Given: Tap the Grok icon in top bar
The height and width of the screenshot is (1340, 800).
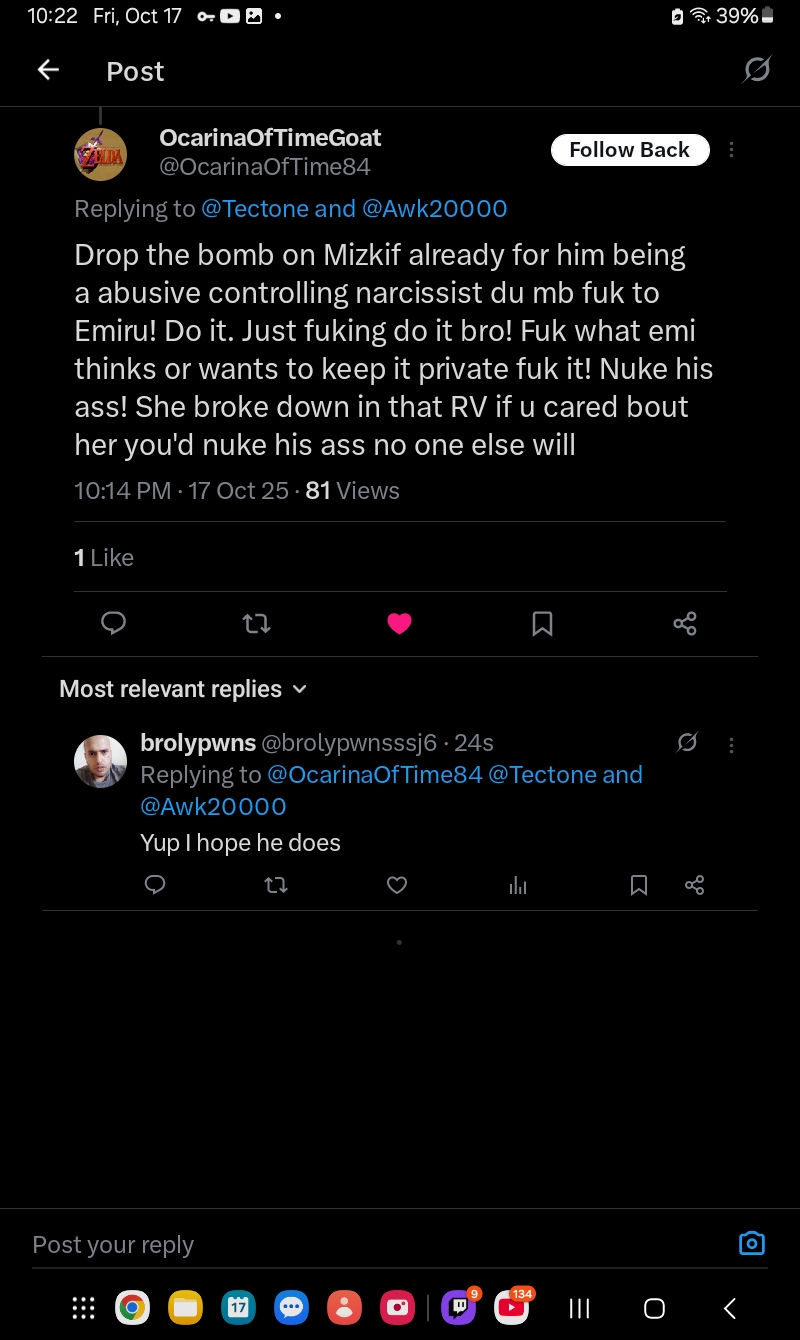Looking at the screenshot, I should (757, 70).
